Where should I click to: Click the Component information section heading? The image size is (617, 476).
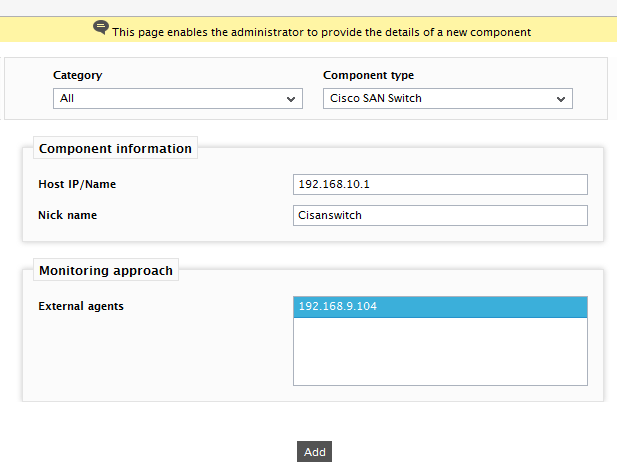(115, 148)
